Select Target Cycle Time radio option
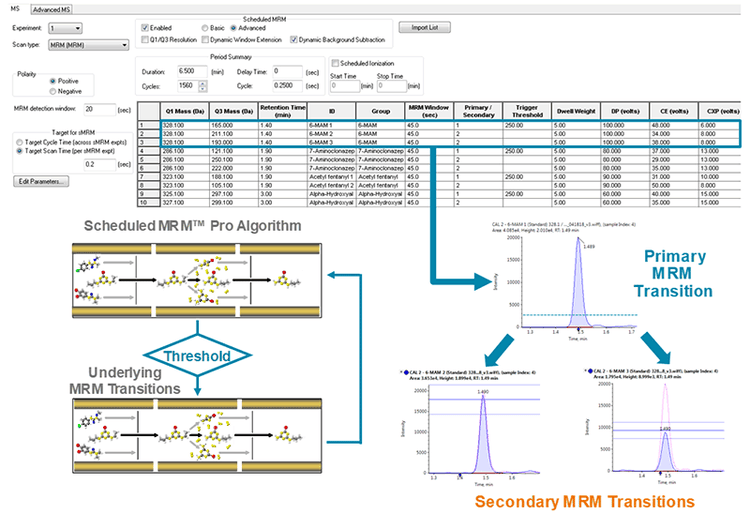Screen dimensions: 750x514 (20, 143)
